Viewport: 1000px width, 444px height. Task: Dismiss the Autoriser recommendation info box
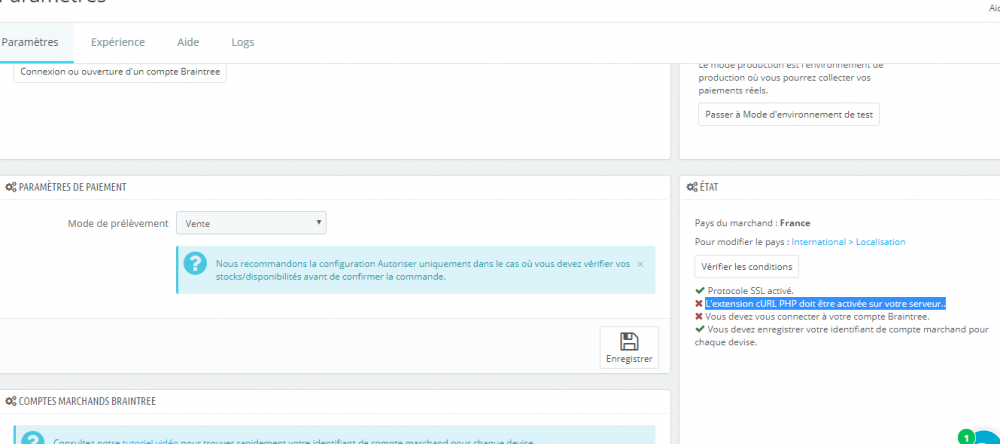pyautogui.click(x=640, y=263)
